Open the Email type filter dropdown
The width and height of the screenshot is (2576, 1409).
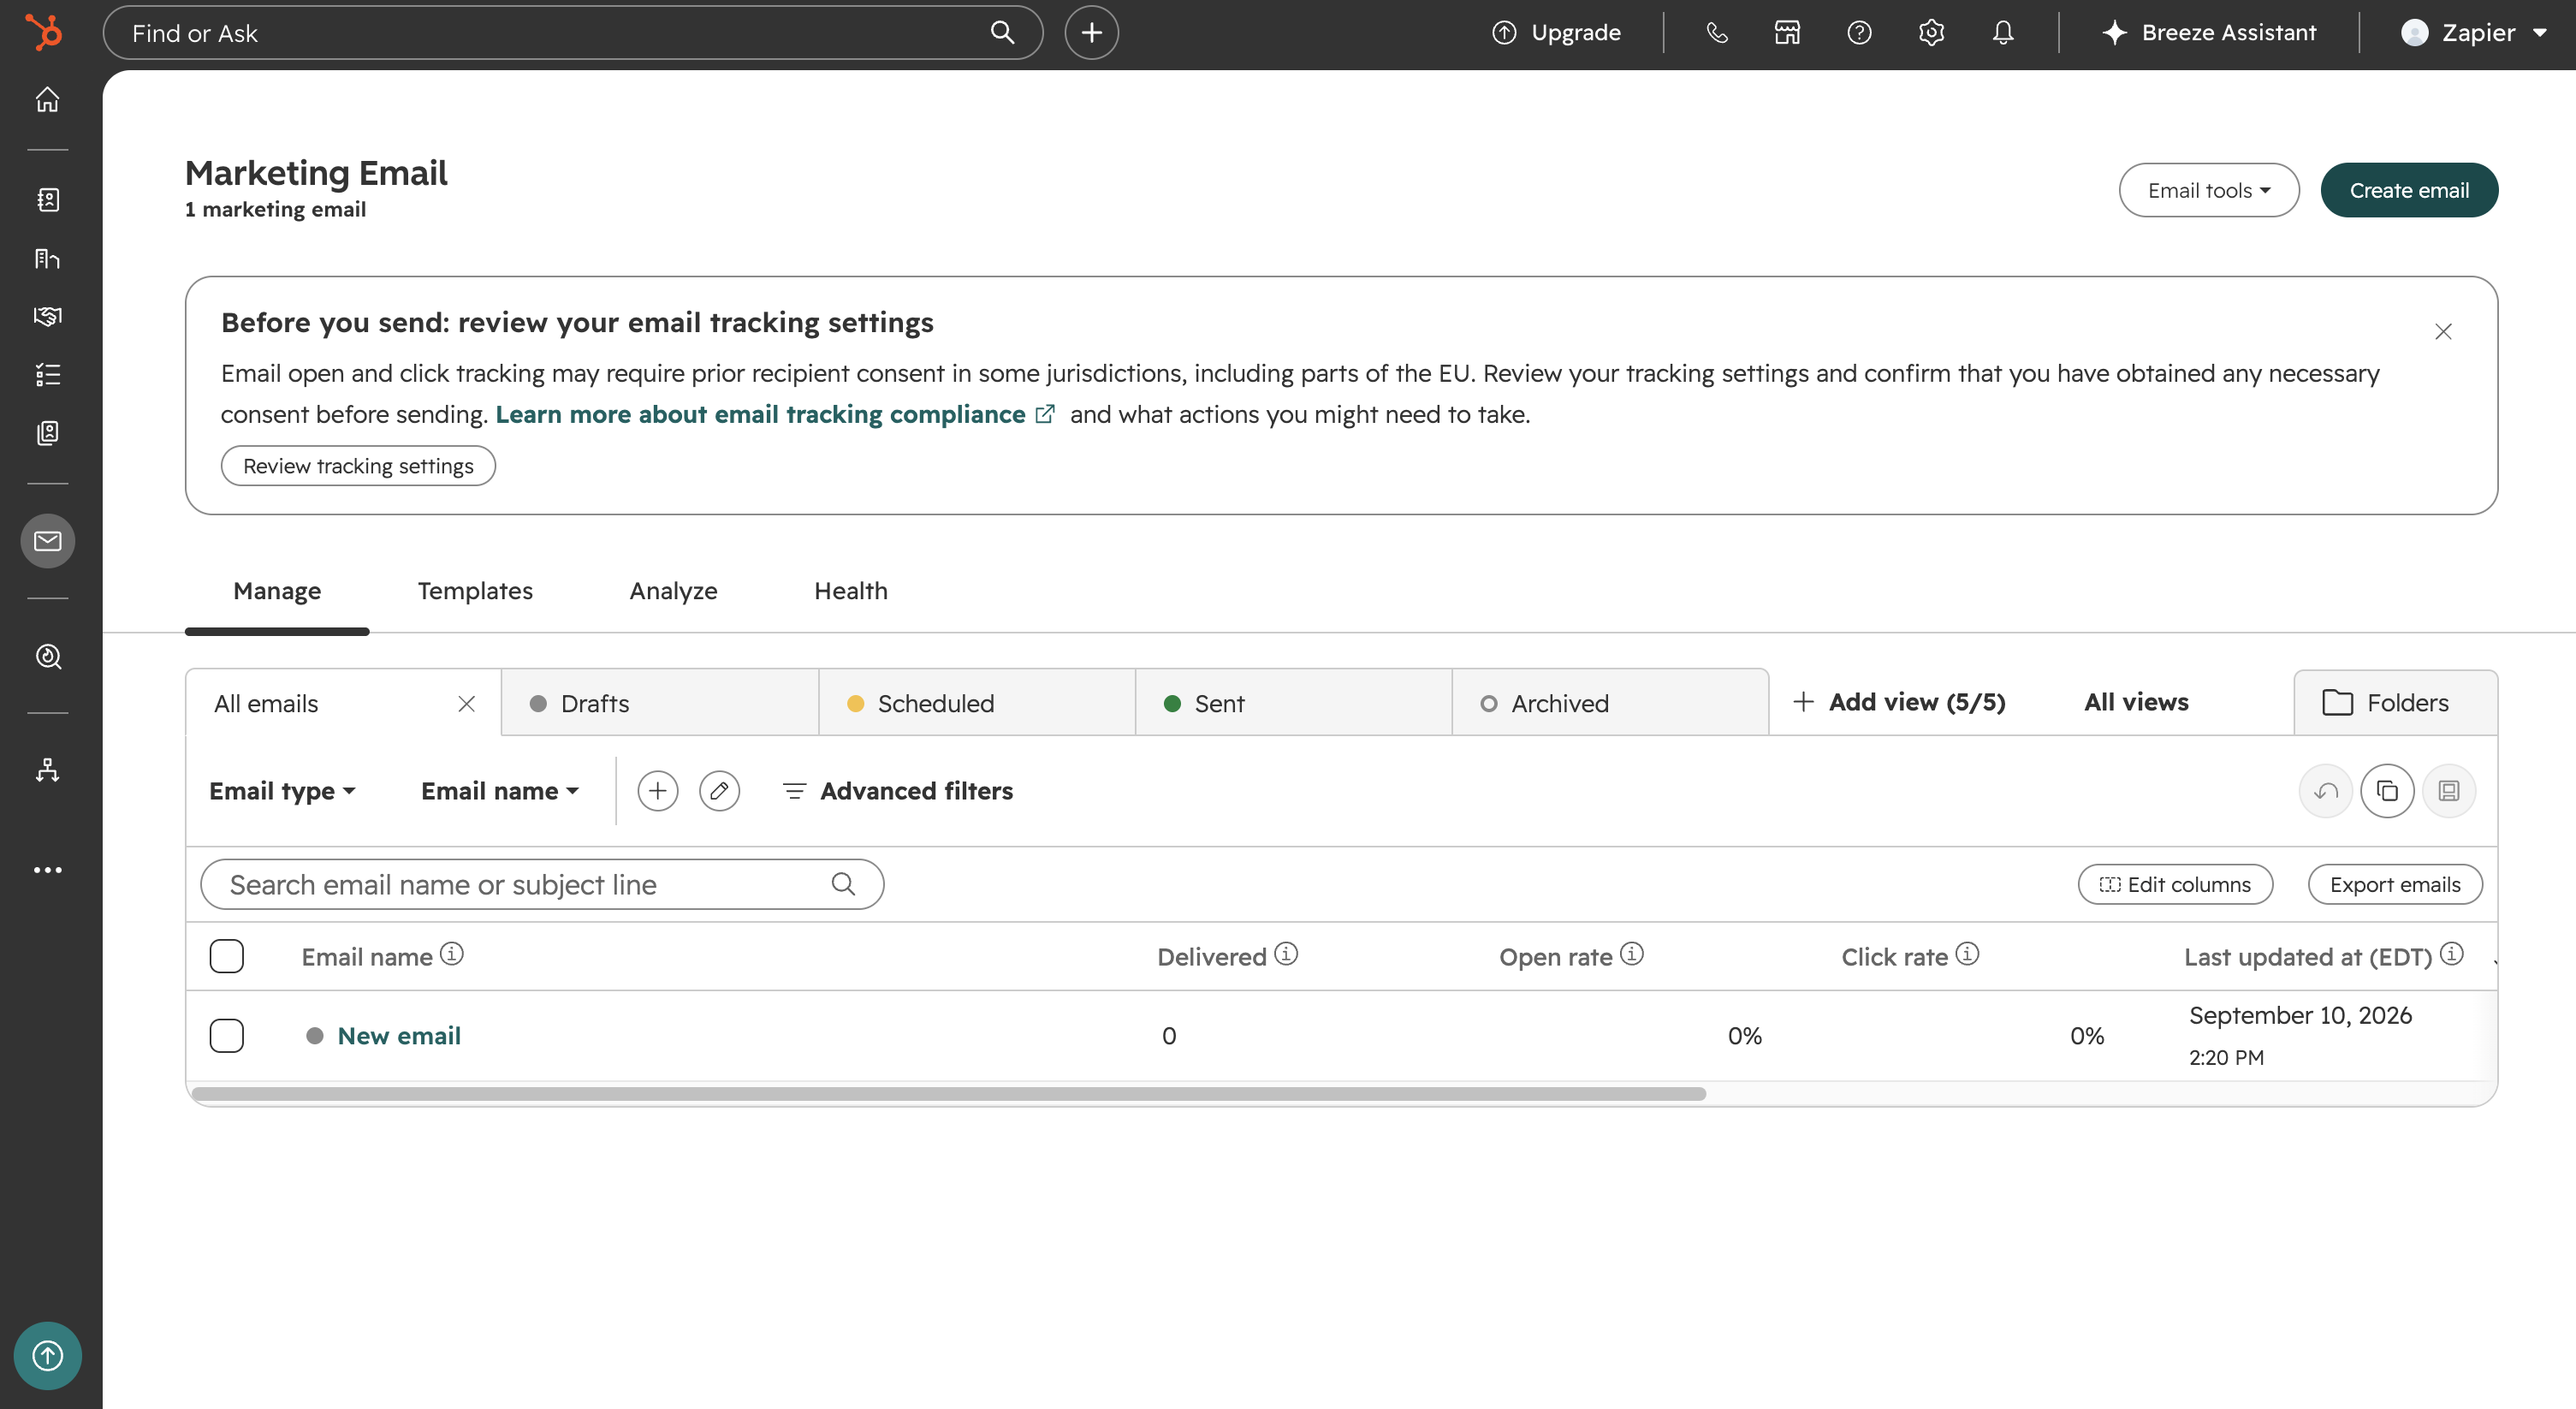pyautogui.click(x=282, y=791)
